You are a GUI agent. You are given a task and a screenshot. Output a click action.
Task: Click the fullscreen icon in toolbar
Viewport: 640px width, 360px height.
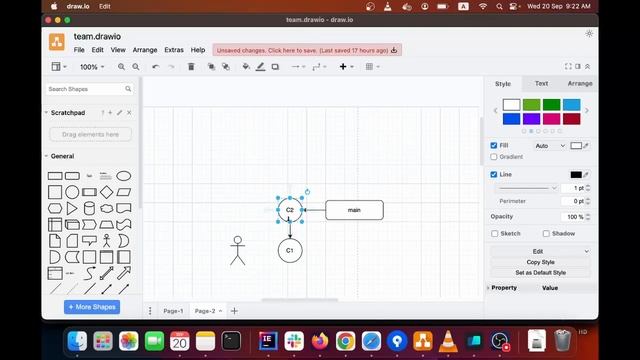[x=568, y=66]
